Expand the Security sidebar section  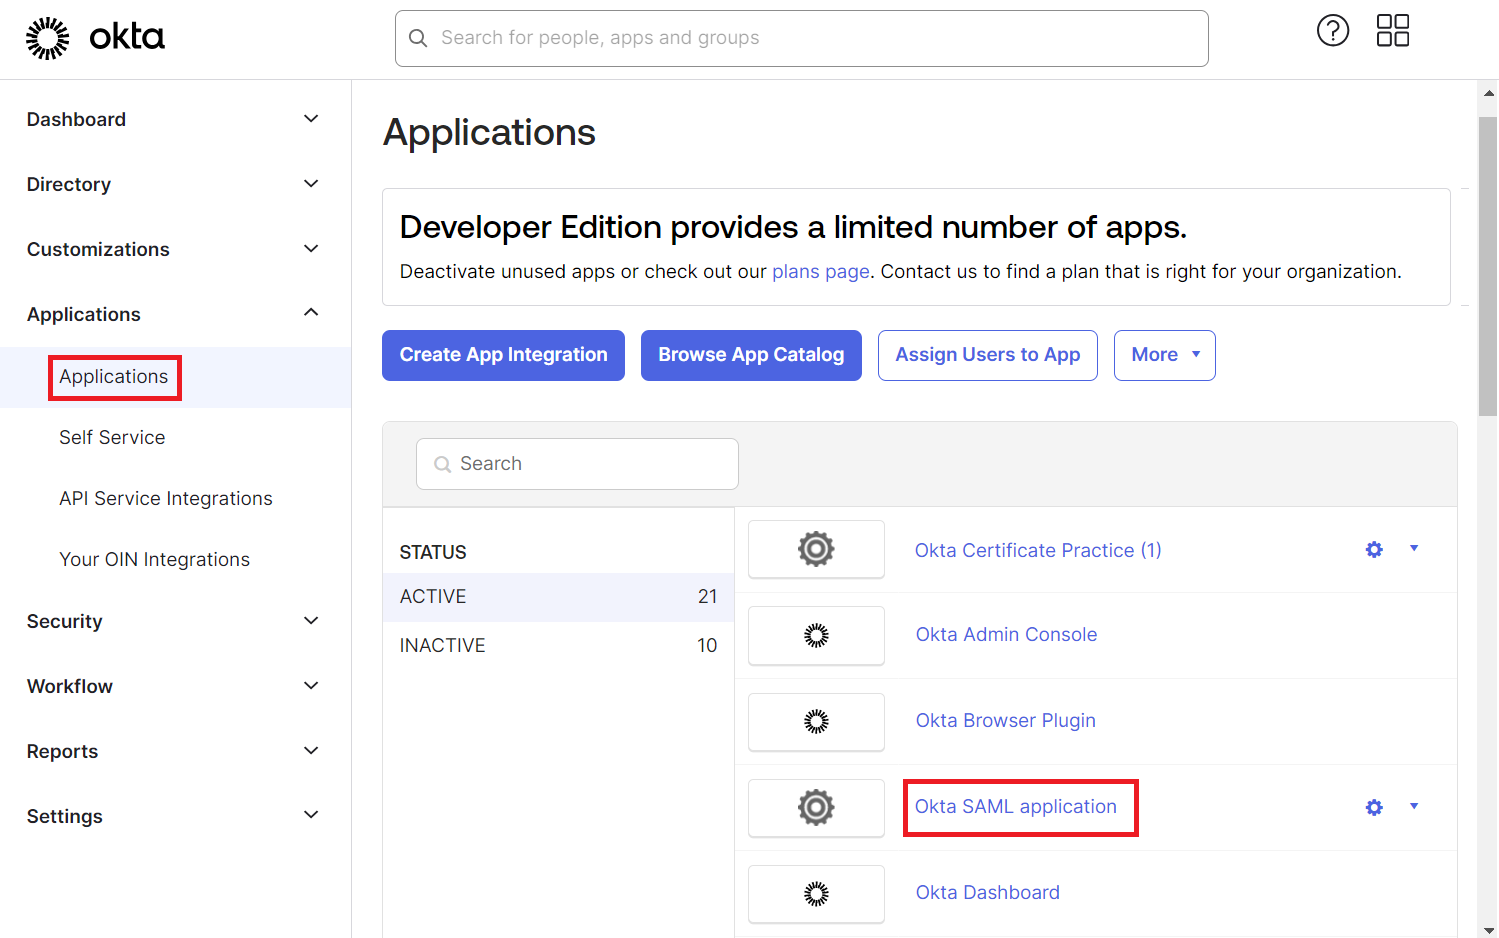[311, 621]
